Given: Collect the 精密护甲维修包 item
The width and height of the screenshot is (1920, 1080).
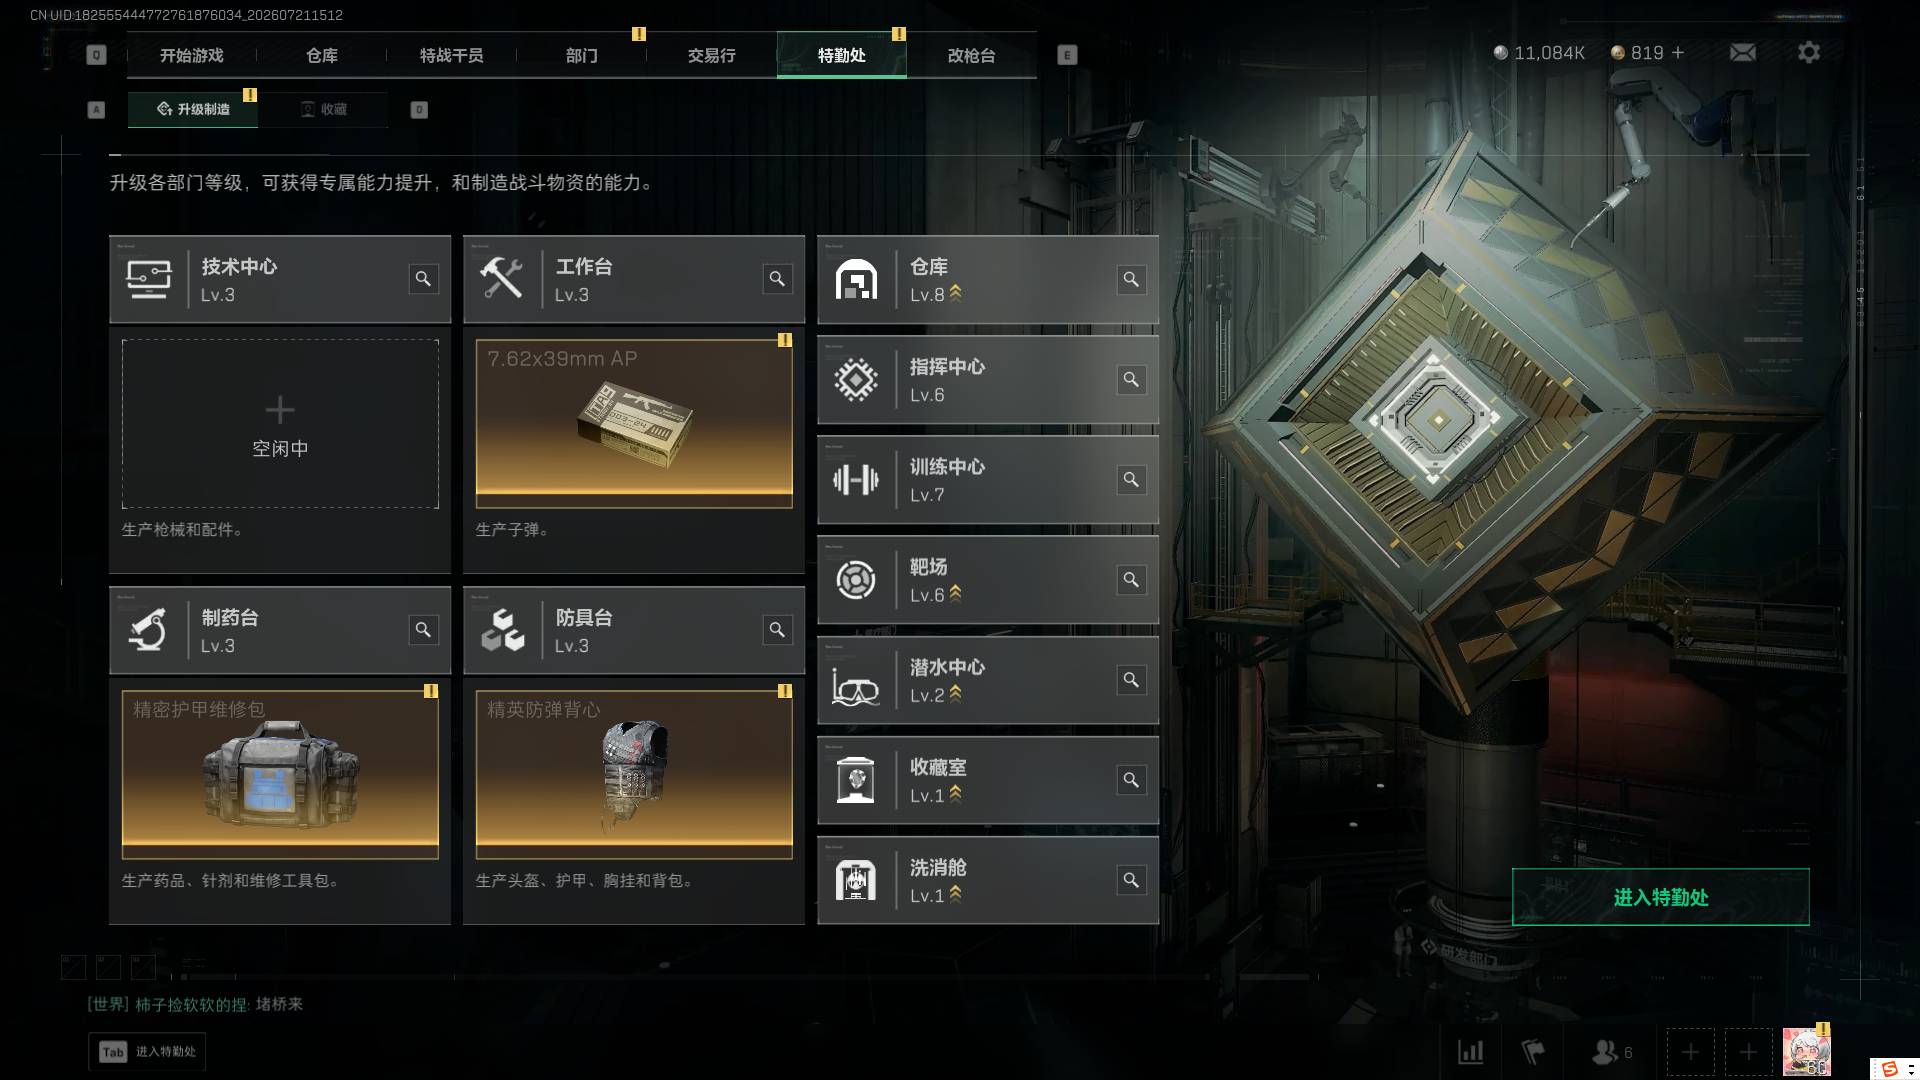Looking at the screenshot, I should (x=280, y=774).
